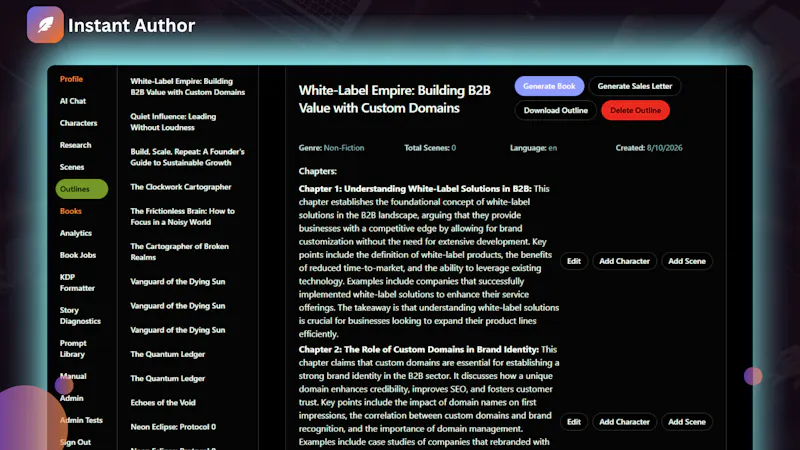The width and height of the screenshot is (800, 450).
Task: Click the 'Chapters:' label
Action: pyautogui.click(x=317, y=171)
